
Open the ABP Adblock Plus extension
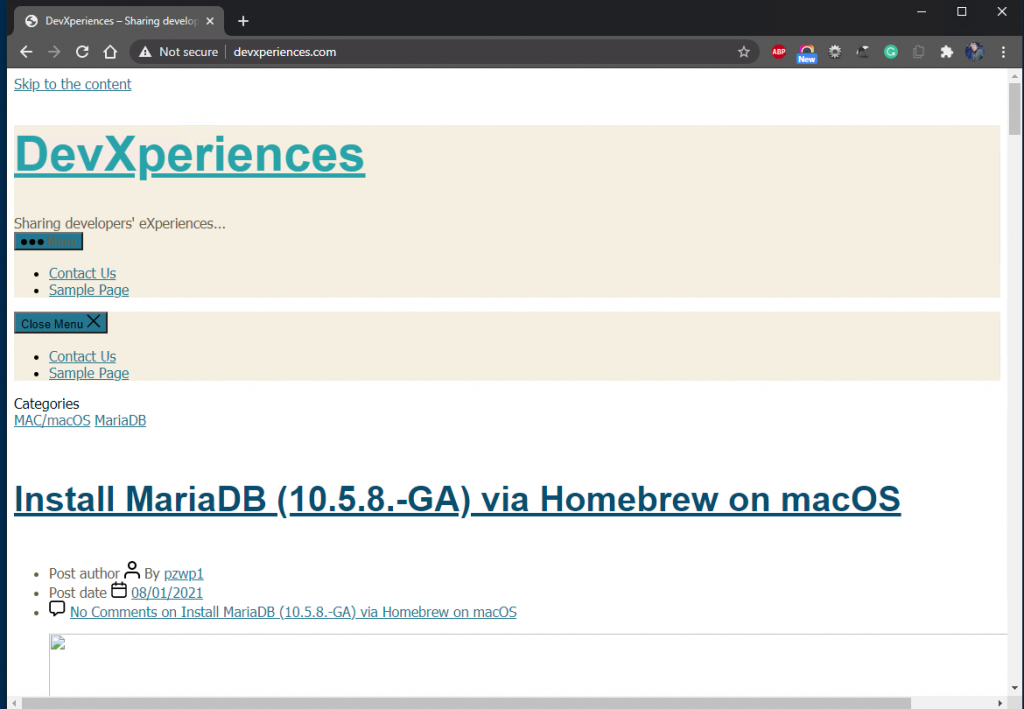click(x=778, y=52)
